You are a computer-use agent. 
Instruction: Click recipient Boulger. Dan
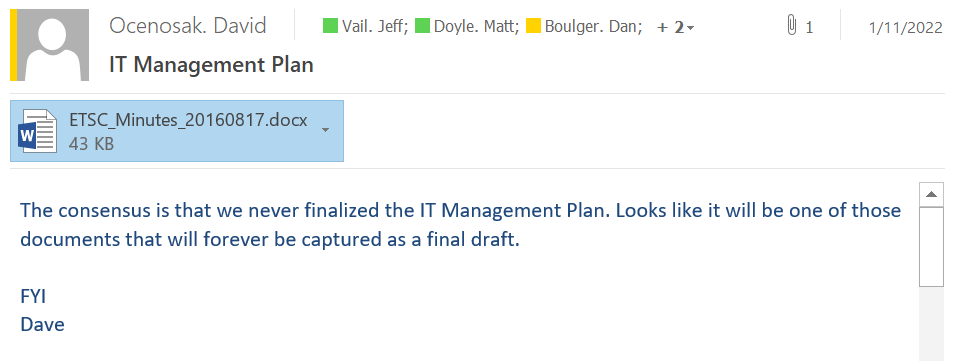point(593,27)
